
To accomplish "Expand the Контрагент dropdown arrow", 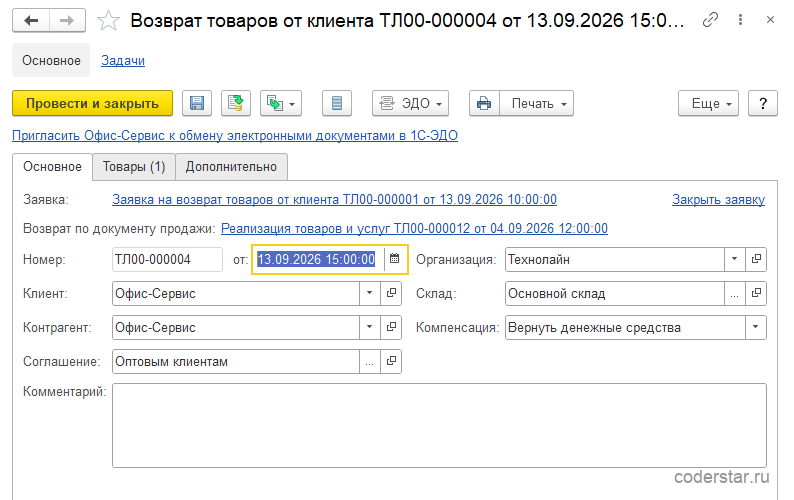I will (x=370, y=327).
